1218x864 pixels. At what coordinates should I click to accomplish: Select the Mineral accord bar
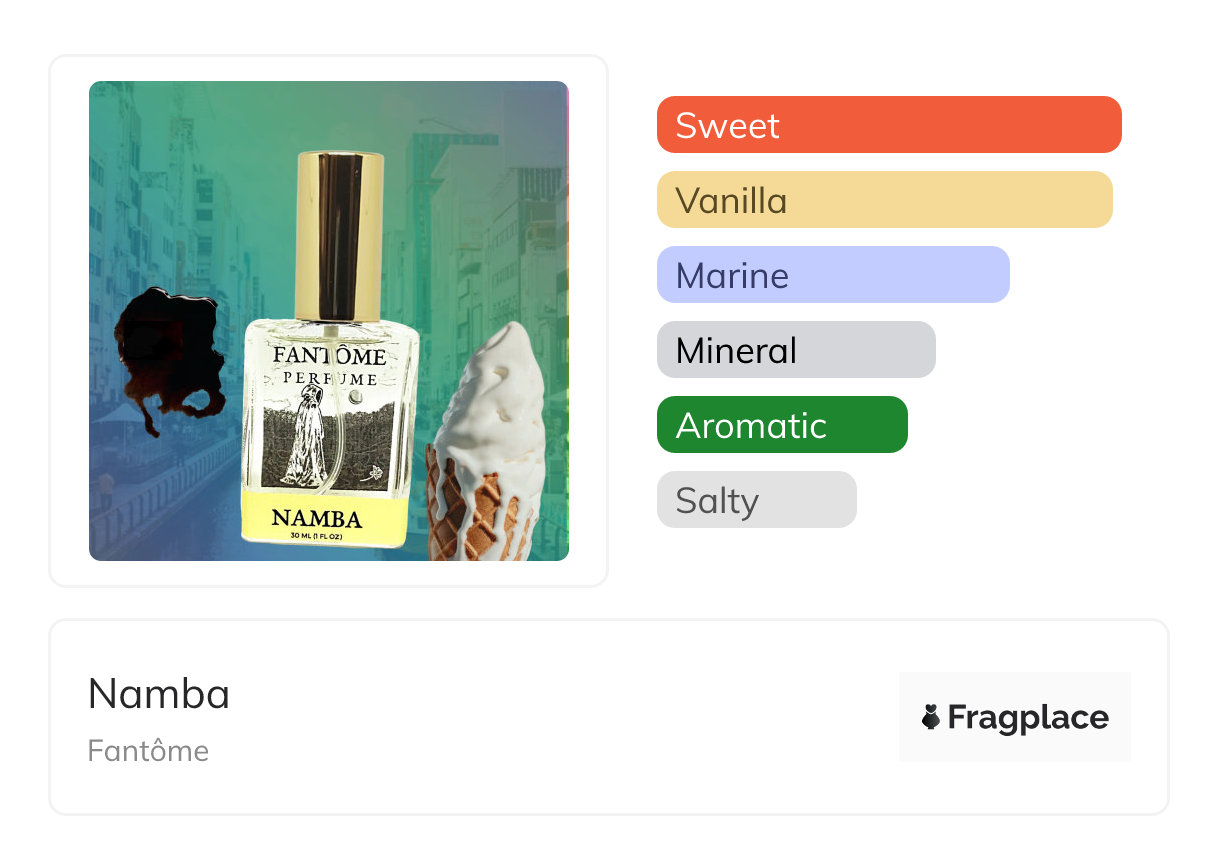796,350
